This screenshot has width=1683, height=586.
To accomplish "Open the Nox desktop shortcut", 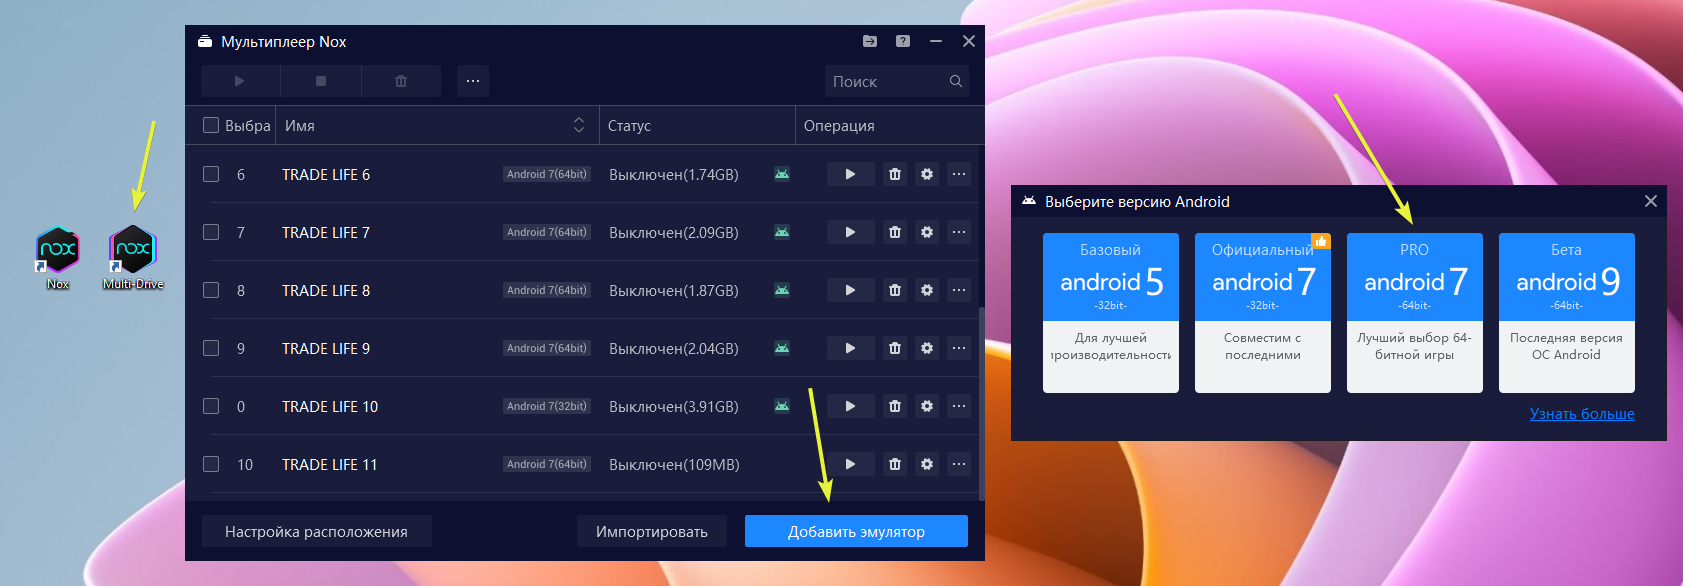I will click(58, 258).
